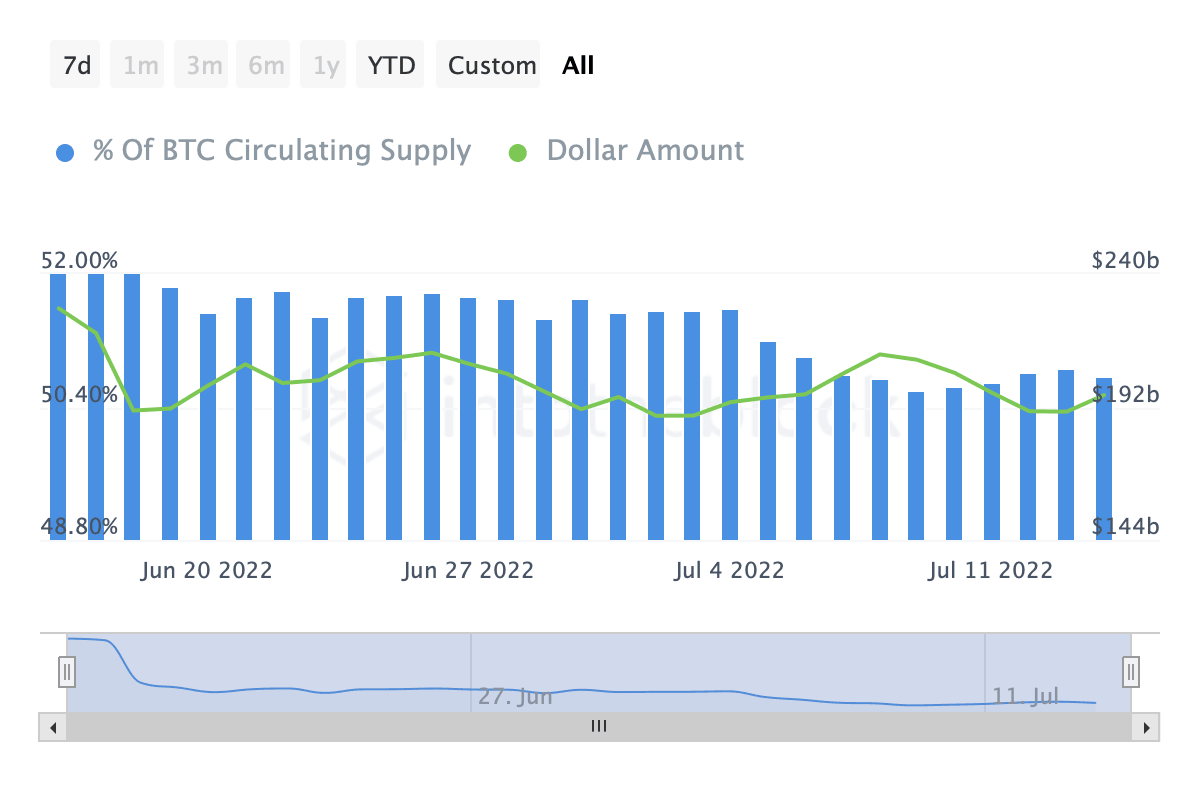Click the right navigator range handle
The height and width of the screenshot is (800, 1200).
(1131, 670)
